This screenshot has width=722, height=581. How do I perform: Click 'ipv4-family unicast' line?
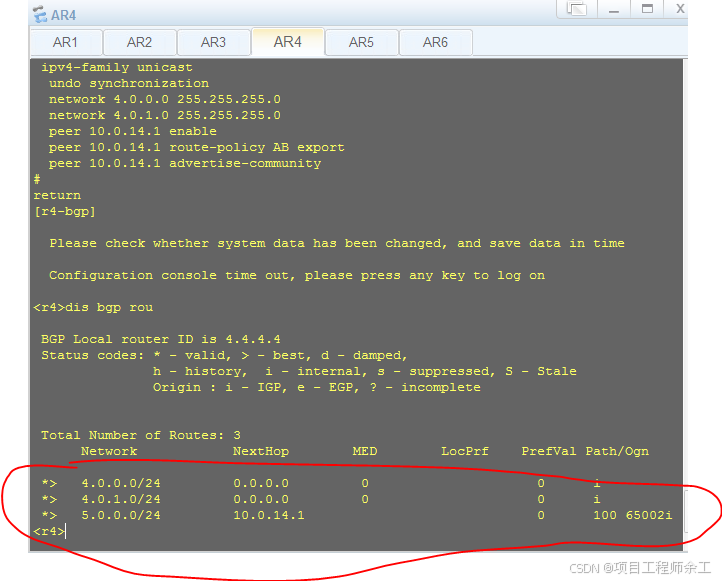tap(117, 67)
